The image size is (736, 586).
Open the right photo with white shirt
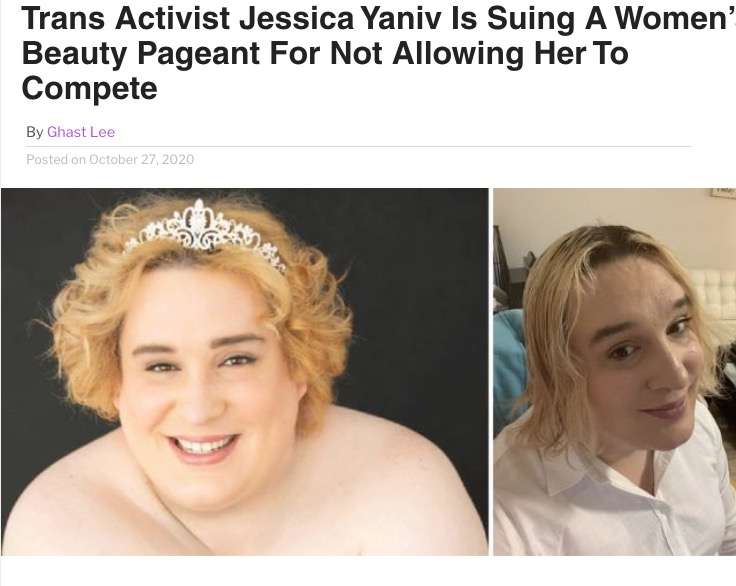point(614,372)
